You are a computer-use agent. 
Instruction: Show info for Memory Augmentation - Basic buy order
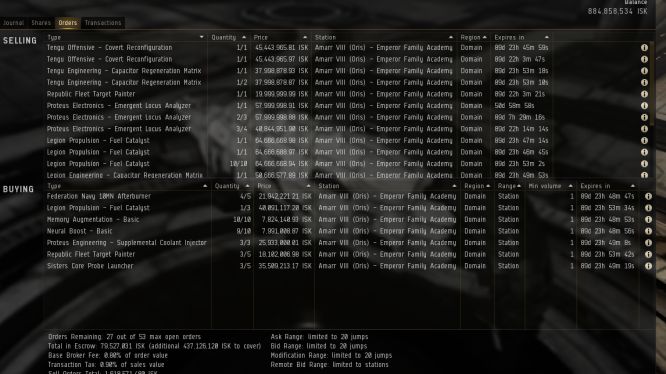pyautogui.click(x=648, y=220)
